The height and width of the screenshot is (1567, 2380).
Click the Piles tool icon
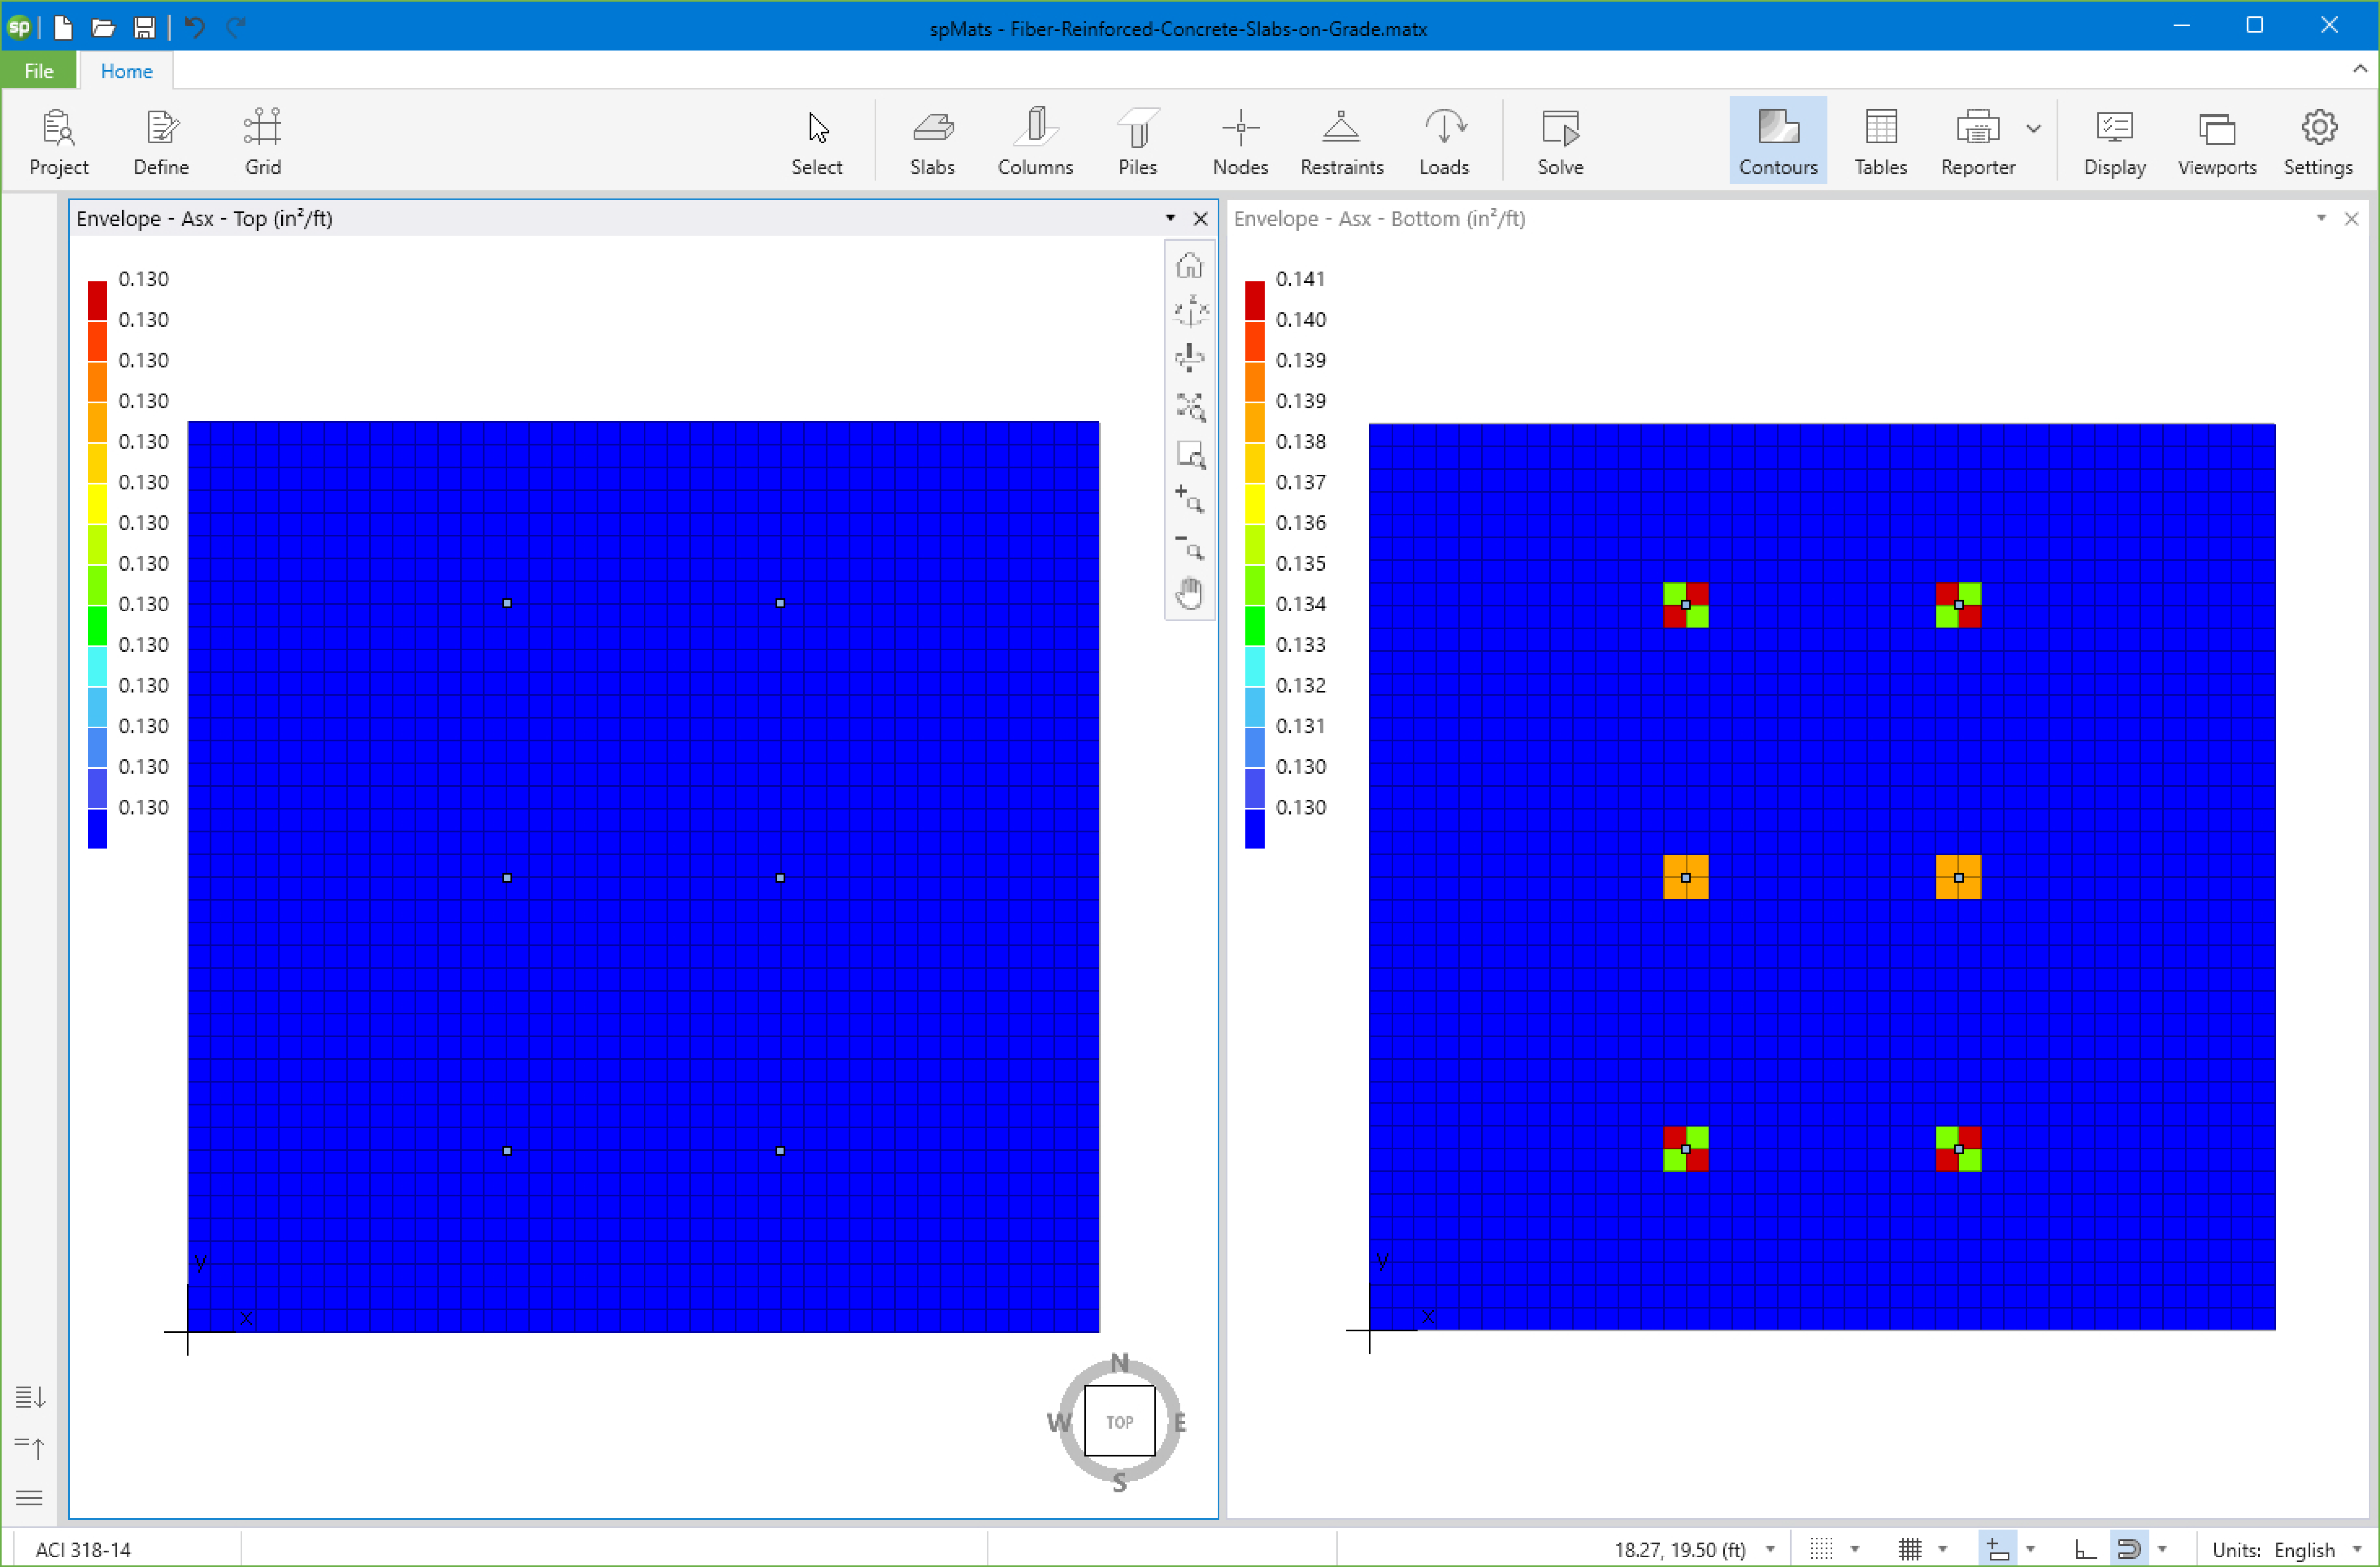click(x=1137, y=141)
